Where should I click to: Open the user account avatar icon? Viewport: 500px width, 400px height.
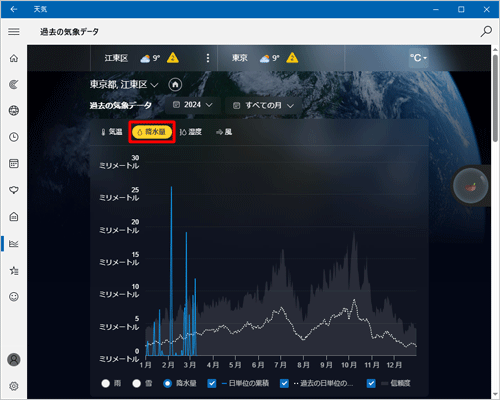[14, 360]
